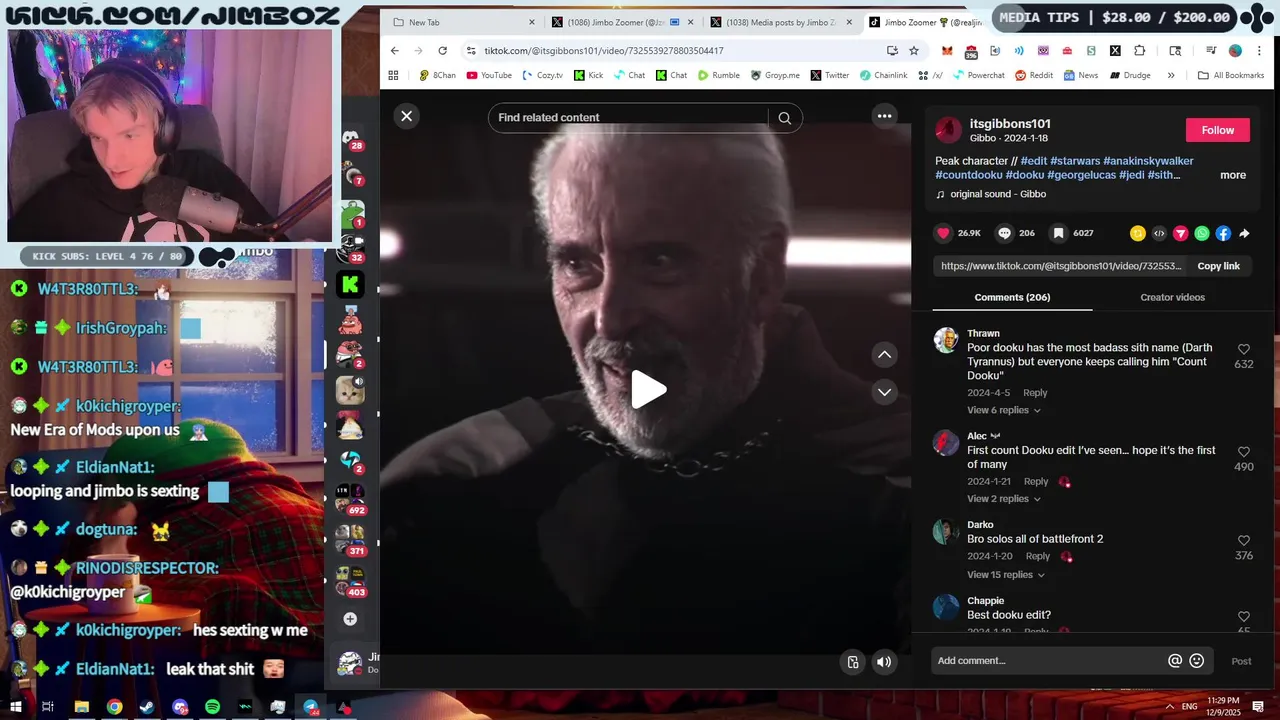Mute the video with the speaker icon
This screenshot has height=720, width=1280.
click(884, 661)
